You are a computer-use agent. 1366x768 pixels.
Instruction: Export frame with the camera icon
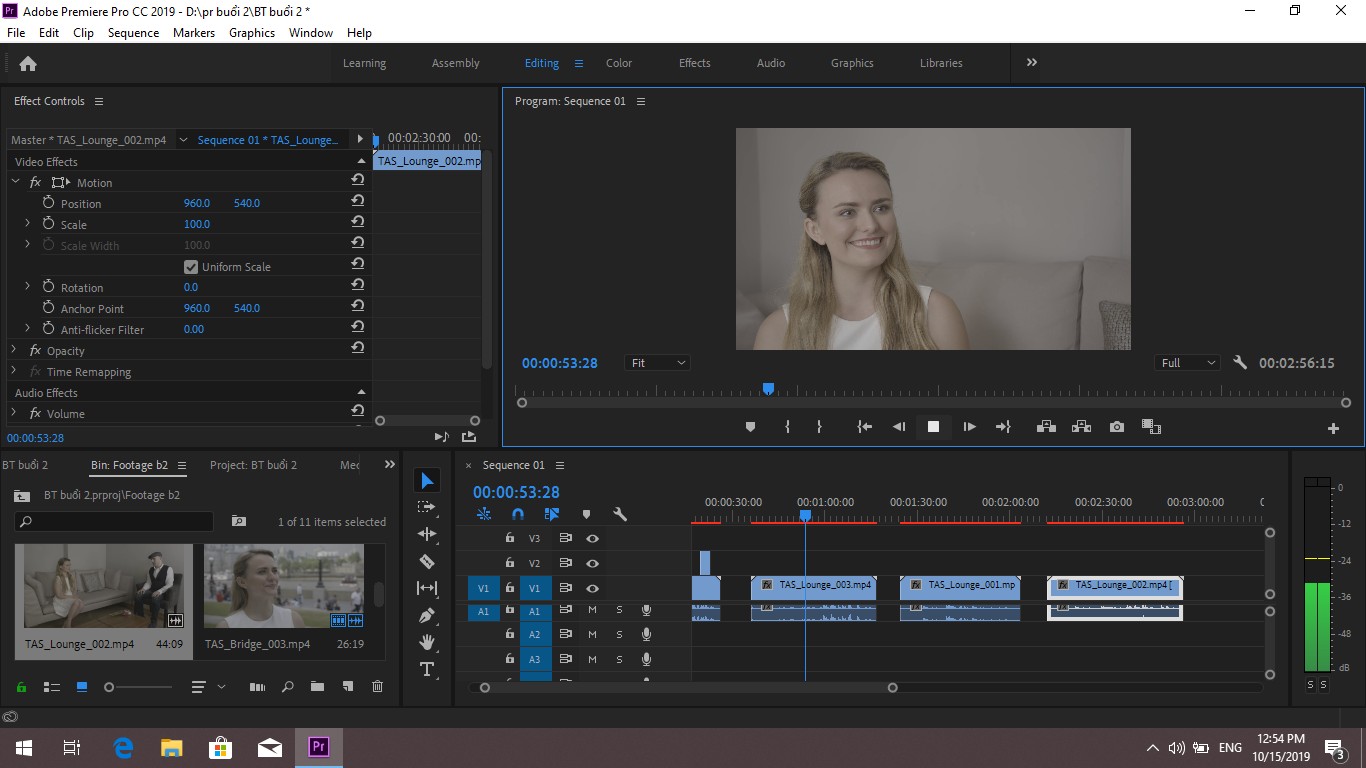(1117, 427)
